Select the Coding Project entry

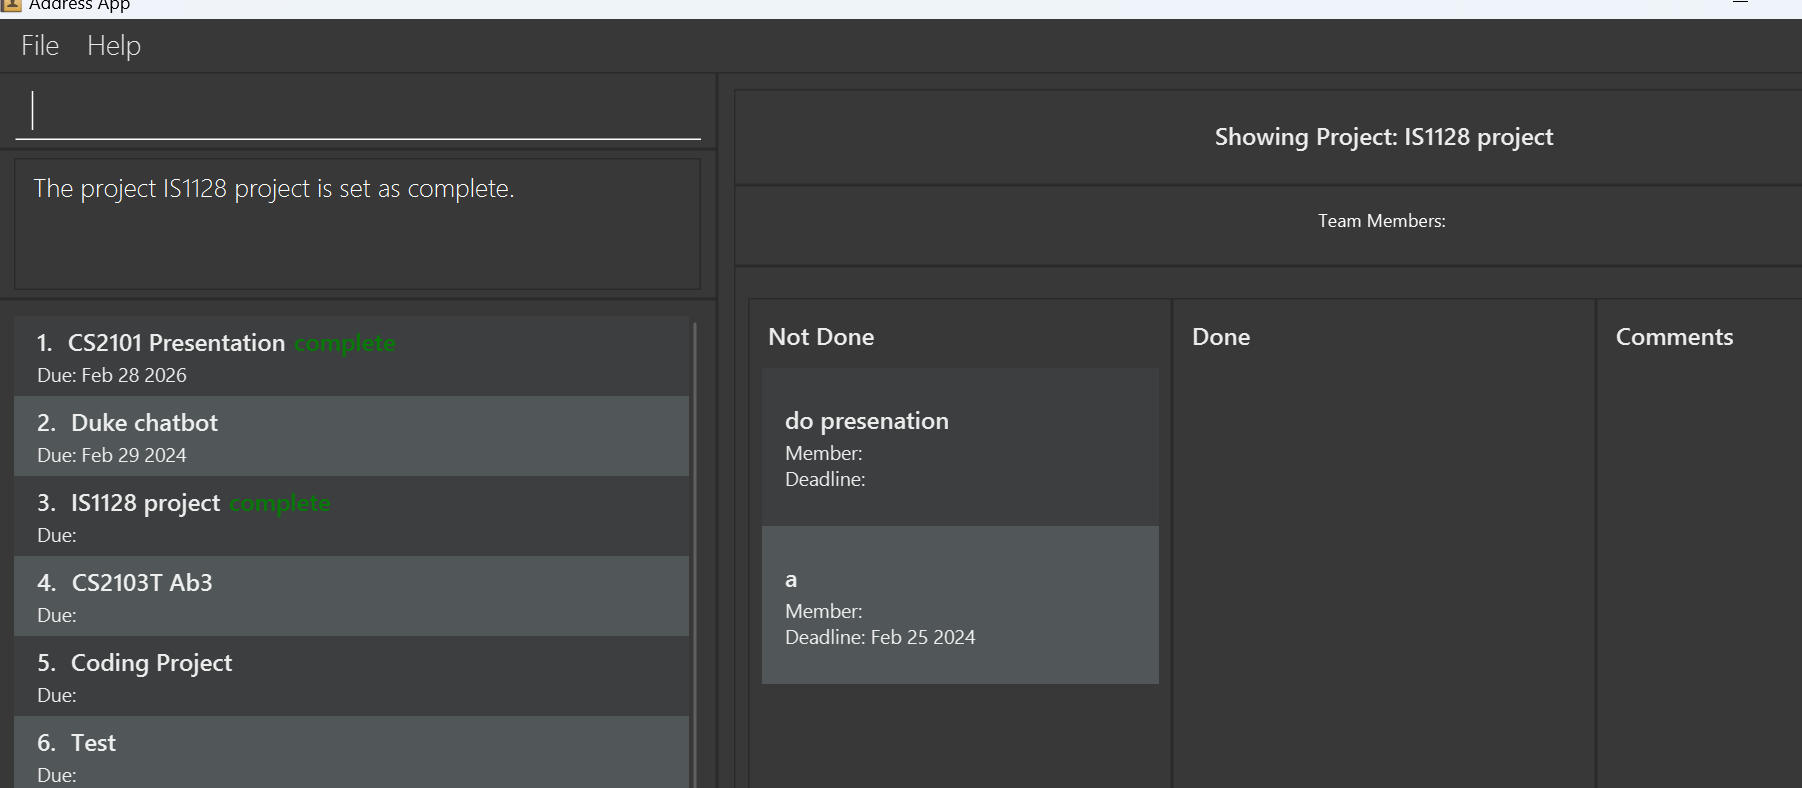(x=351, y=676)
